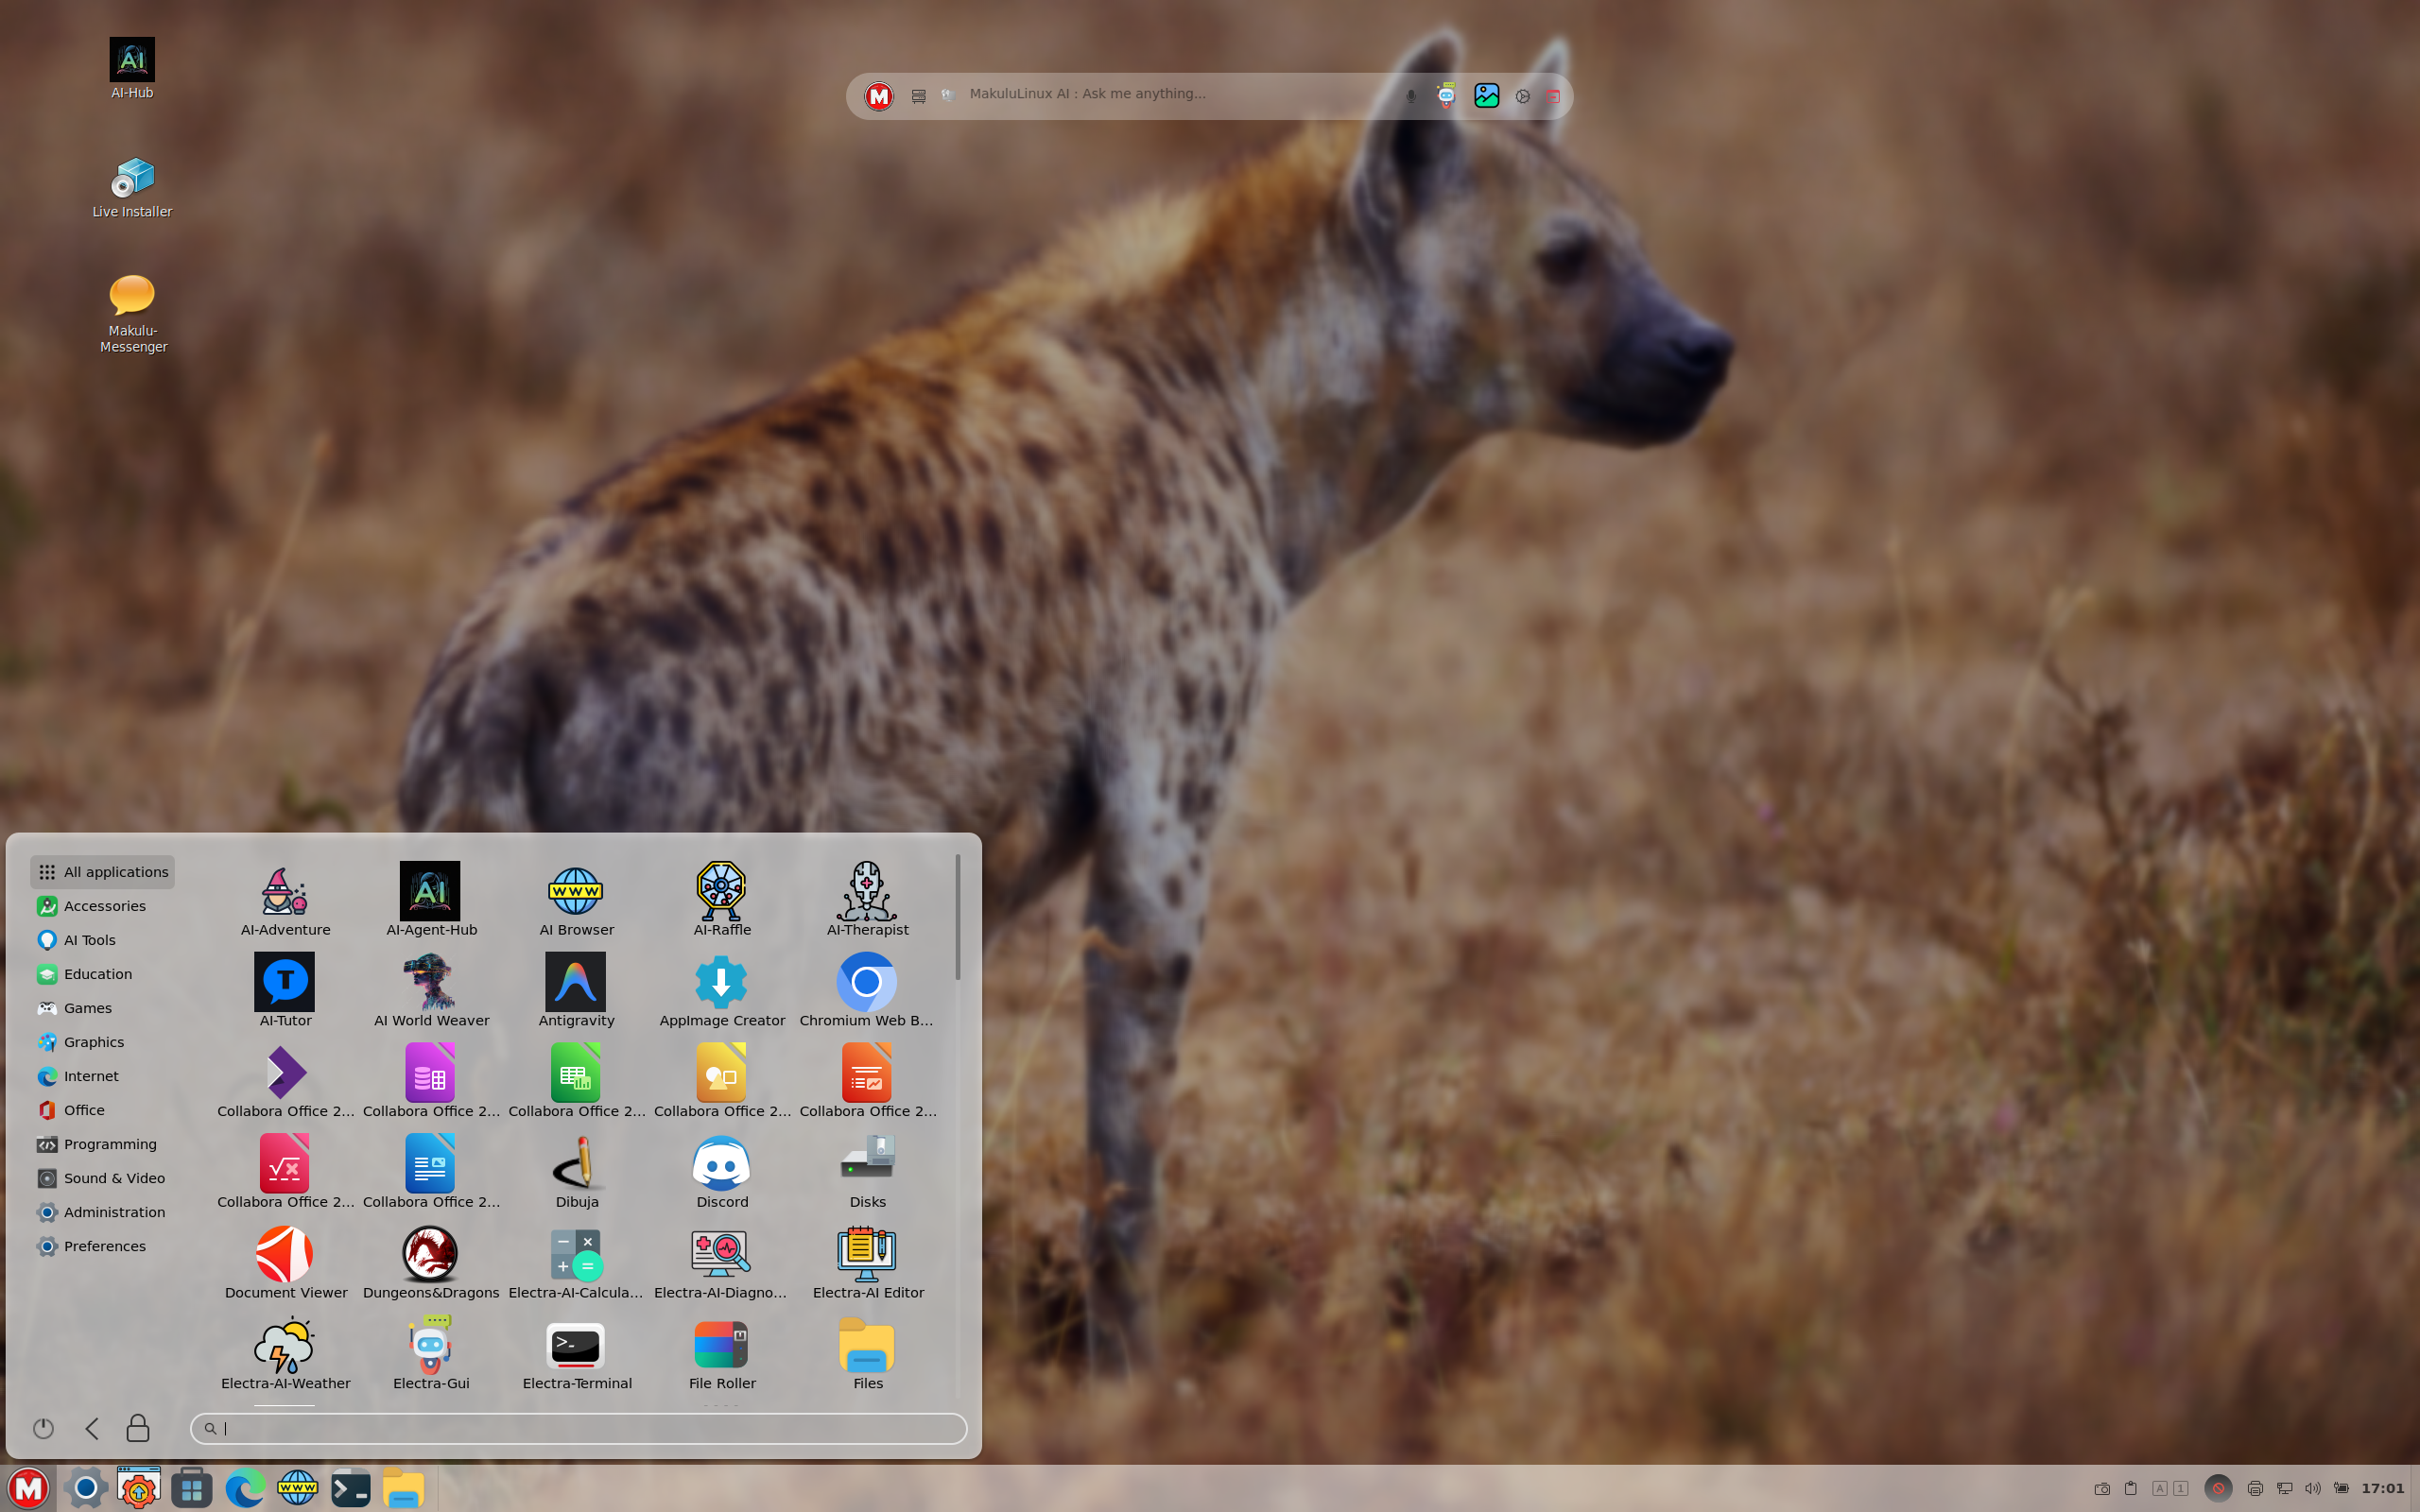2420x1512 pixels.
Task: Open the image generator icon in AI bar
Action: [1486, 95]
